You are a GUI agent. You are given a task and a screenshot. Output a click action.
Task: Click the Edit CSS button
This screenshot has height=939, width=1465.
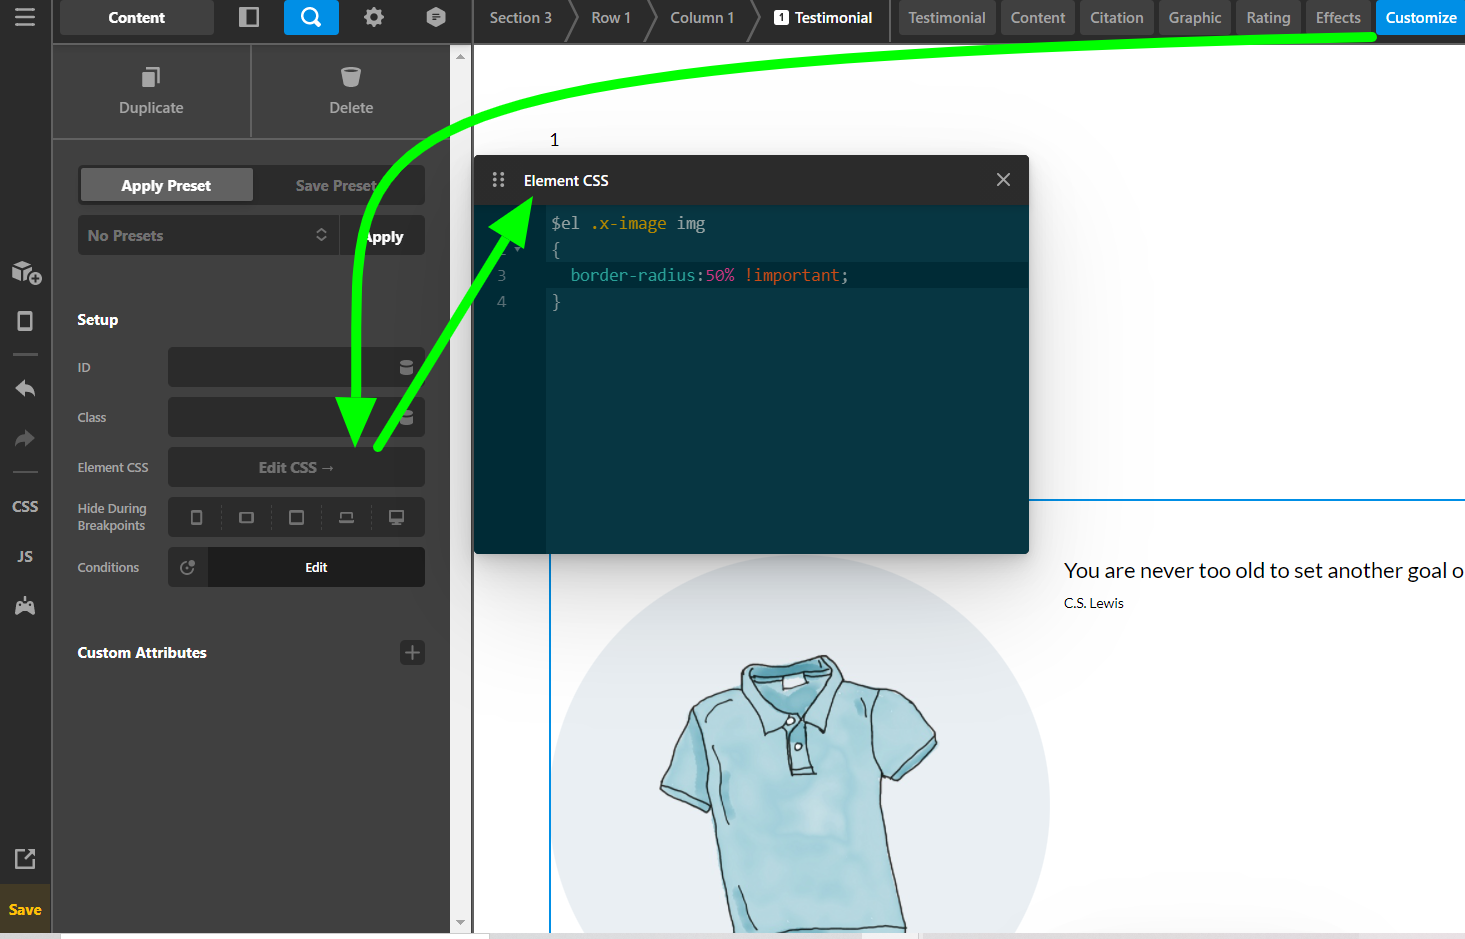pos(296,468)
